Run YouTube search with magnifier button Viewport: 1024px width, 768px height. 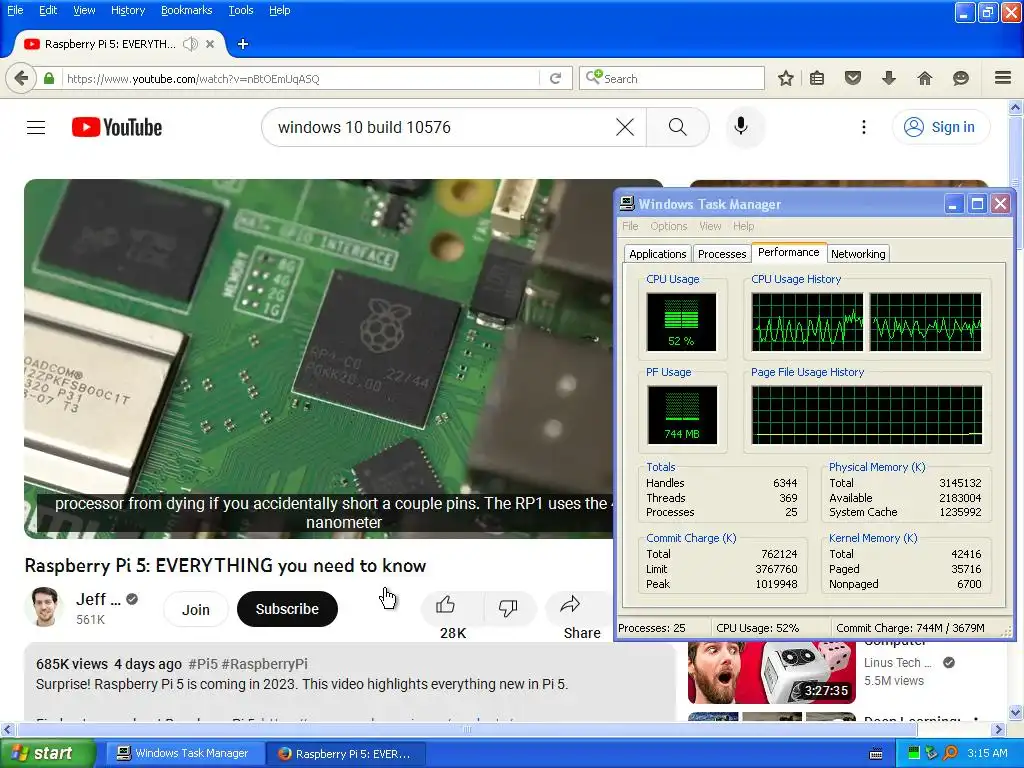pos(678,127)
